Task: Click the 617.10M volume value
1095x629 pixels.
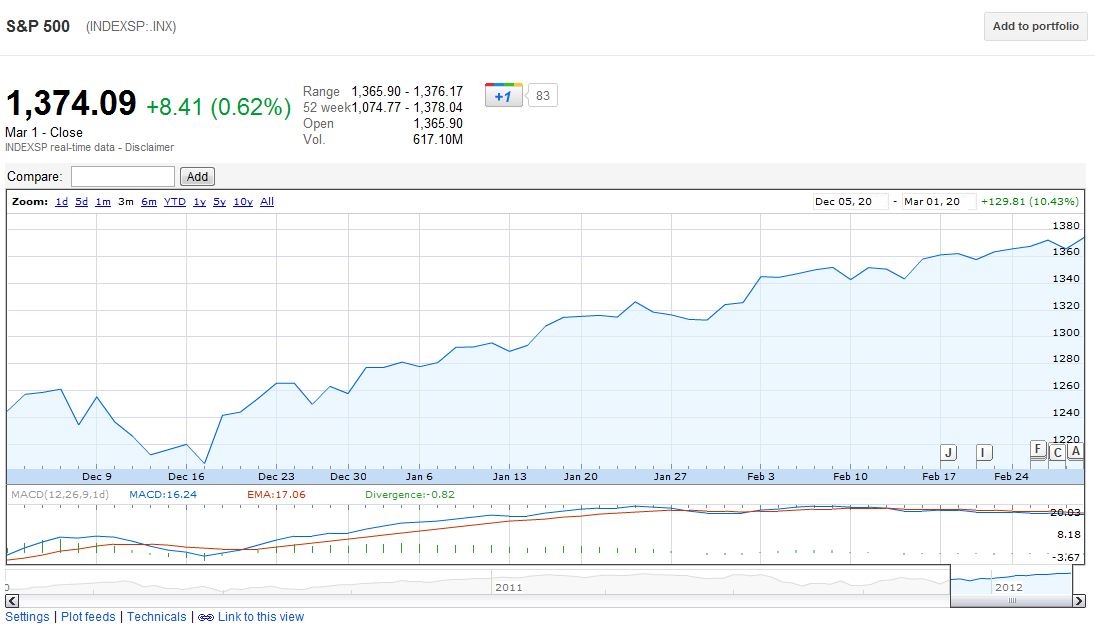Action: [x=438, y=140]
